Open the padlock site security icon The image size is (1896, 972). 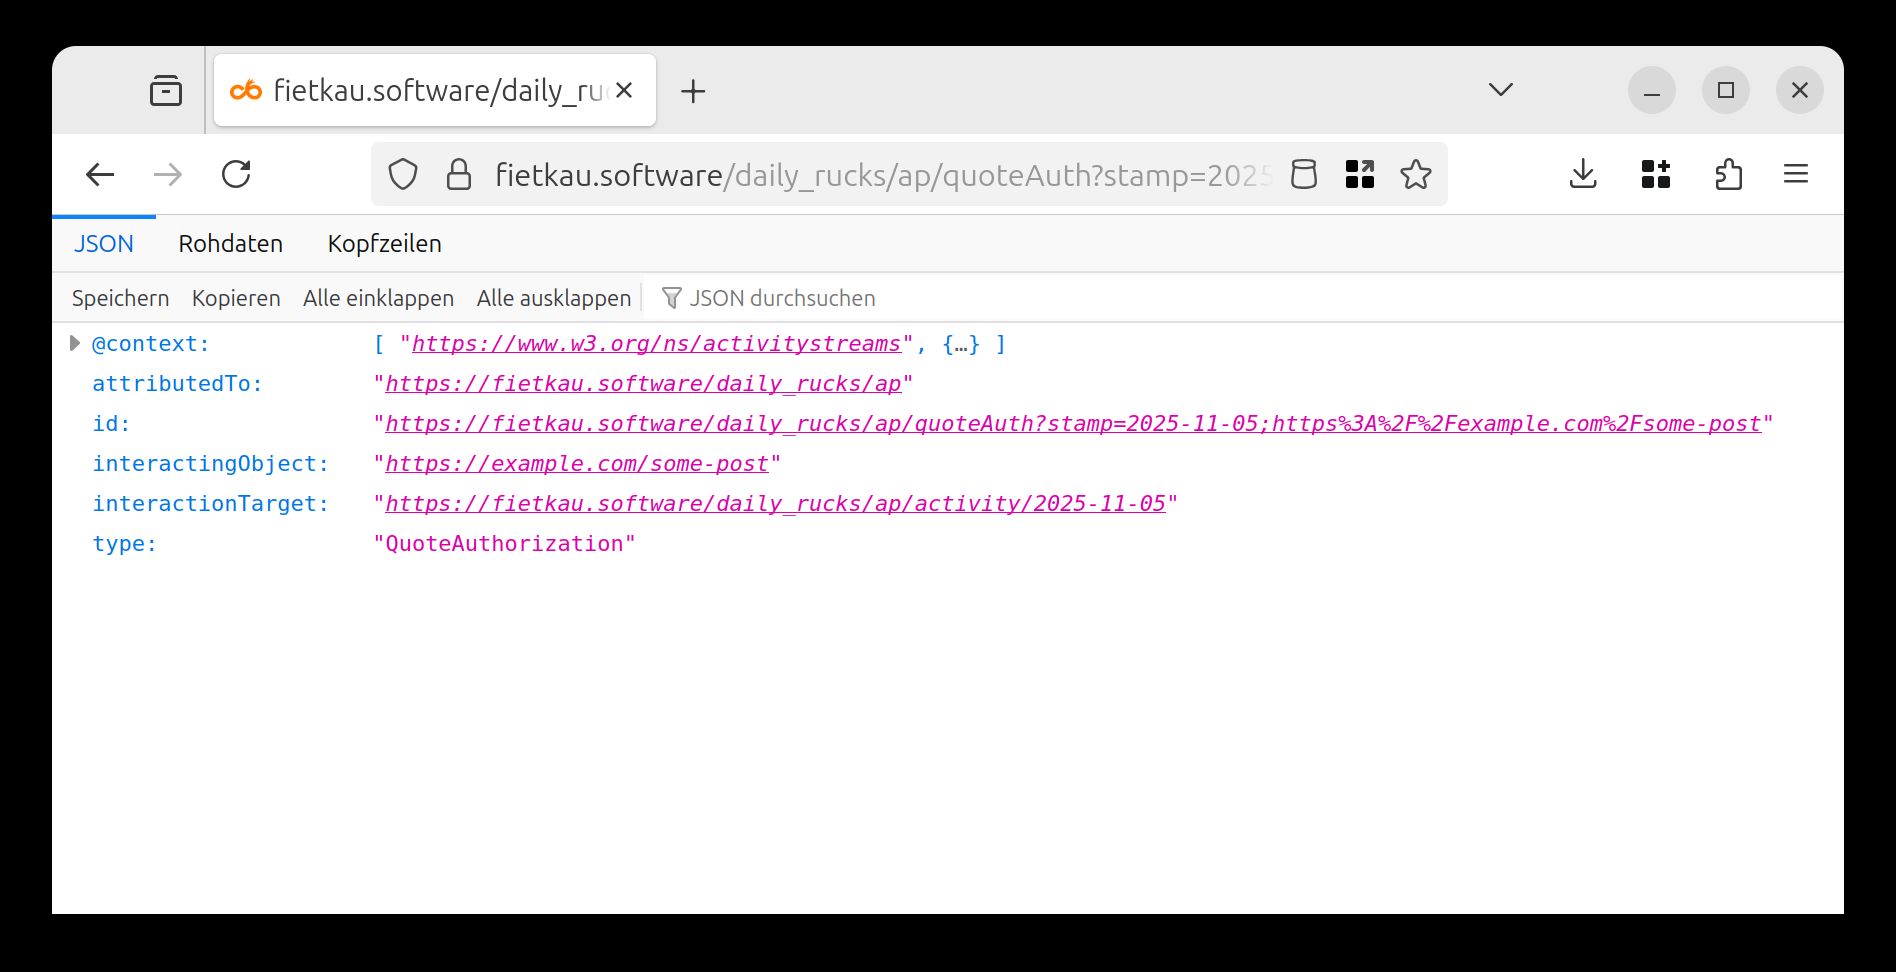(459, 174)
